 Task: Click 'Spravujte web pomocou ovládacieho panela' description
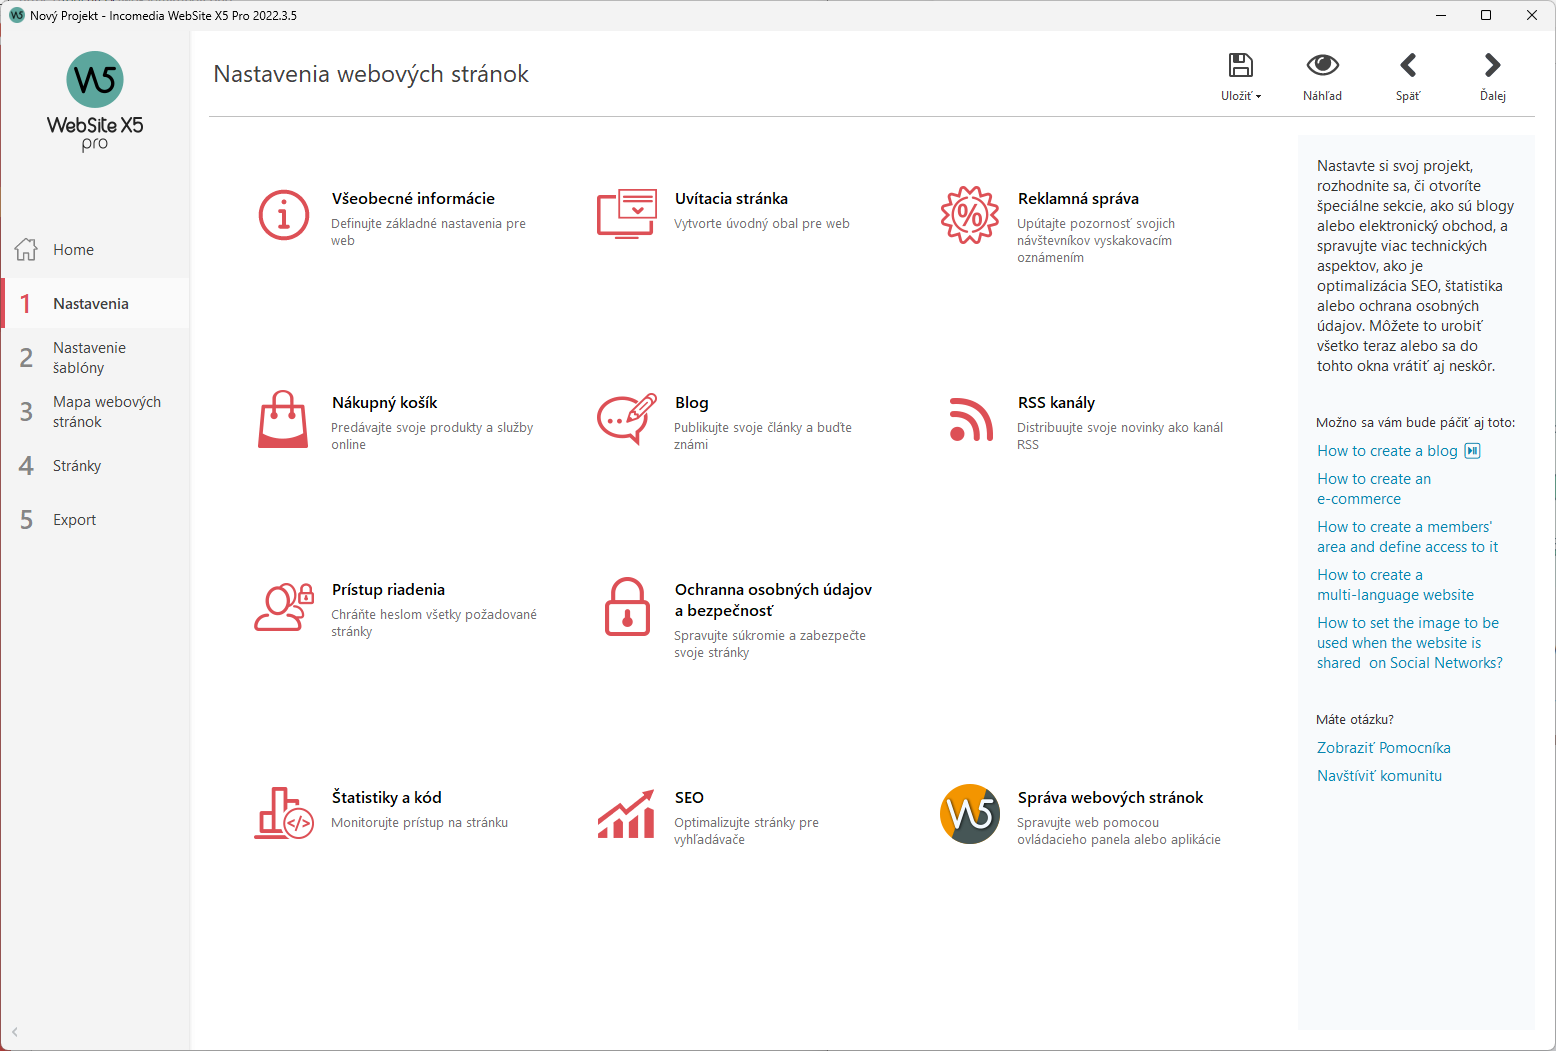pos(1118,831)
